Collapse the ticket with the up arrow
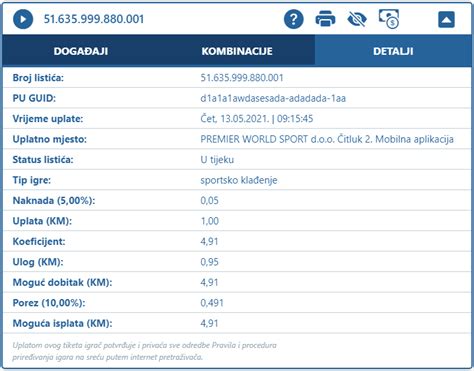The image size is (474, 371). coord(446,19)
